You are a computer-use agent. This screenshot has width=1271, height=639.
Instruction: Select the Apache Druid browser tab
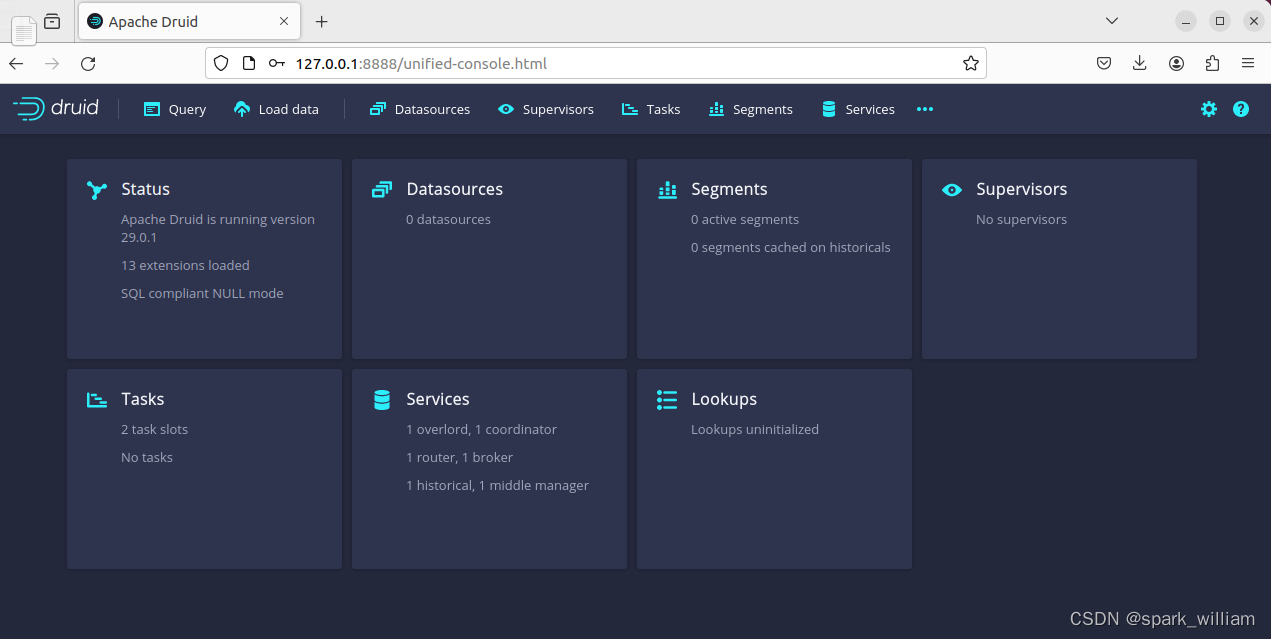[x=189, y=21]
